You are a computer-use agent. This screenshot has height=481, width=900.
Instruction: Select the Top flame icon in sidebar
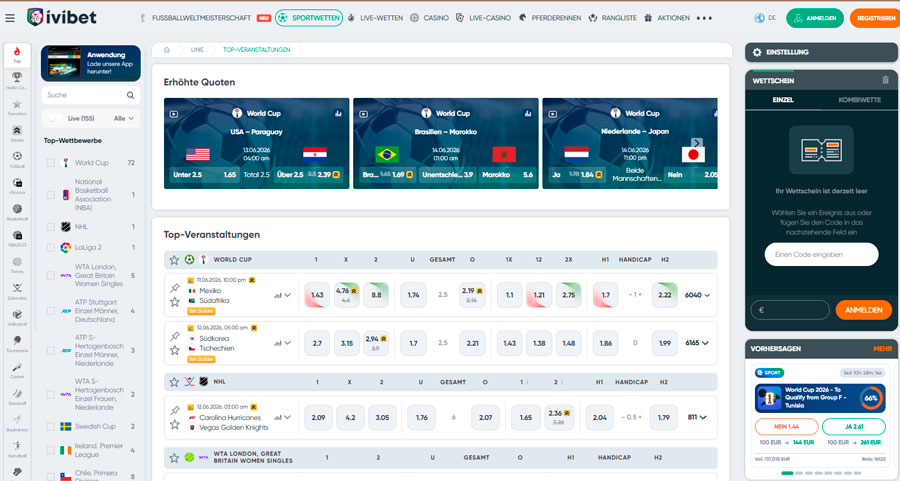(17, 54)
